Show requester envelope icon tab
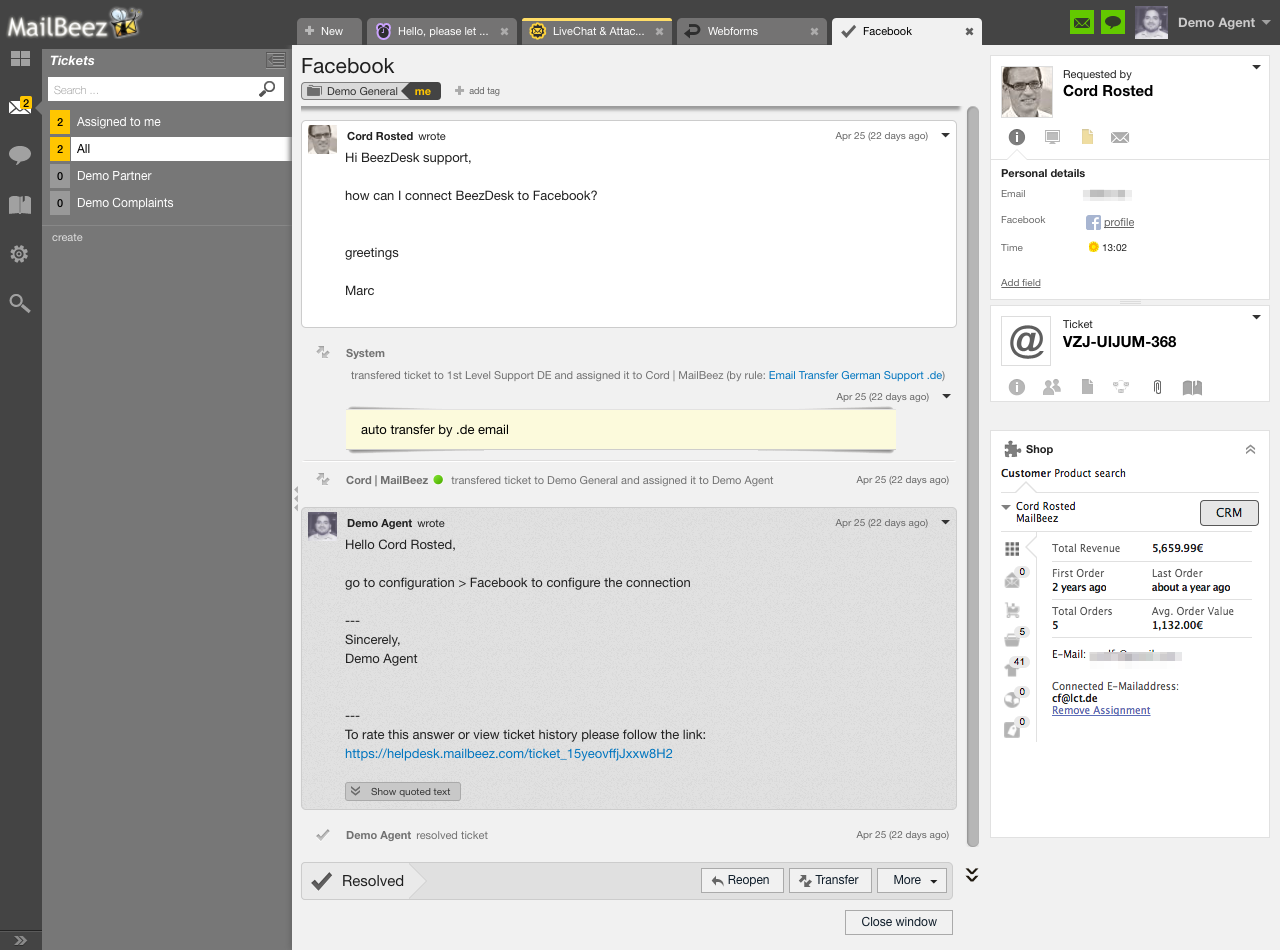The image size is (1280, 950). point(1120,137)
